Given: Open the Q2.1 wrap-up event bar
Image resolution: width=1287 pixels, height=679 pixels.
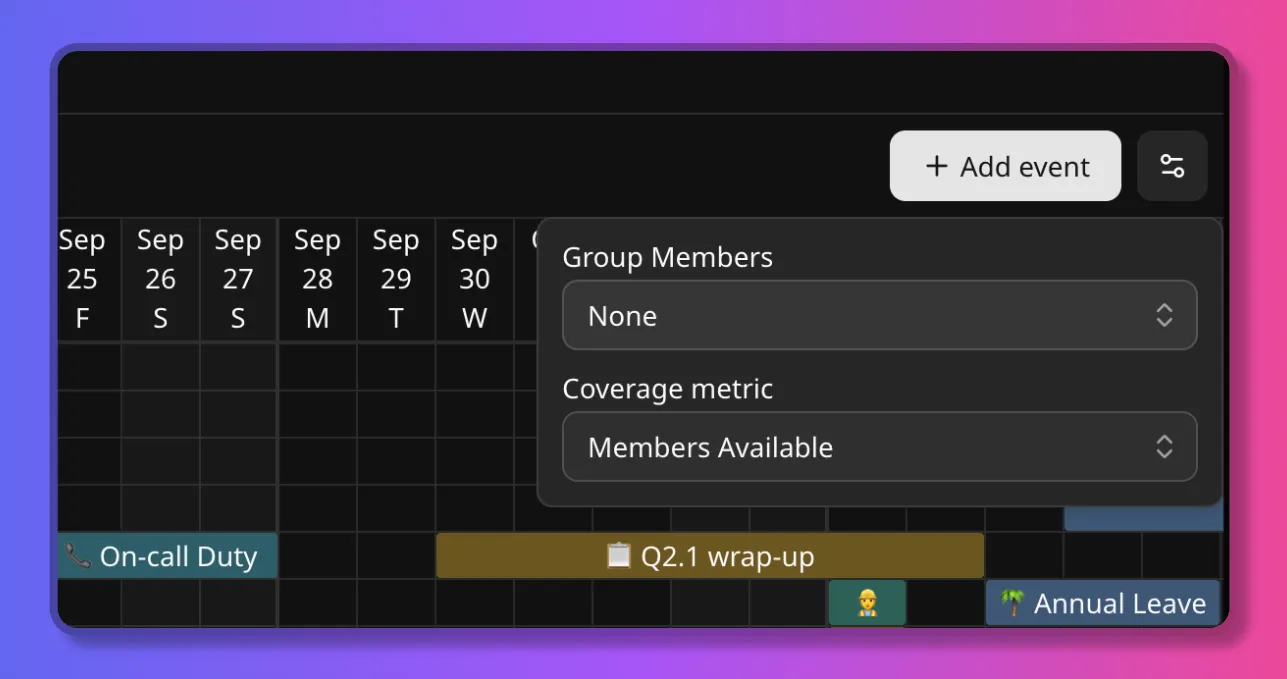Looking at the screenshot, I should [x=710, y=556].
